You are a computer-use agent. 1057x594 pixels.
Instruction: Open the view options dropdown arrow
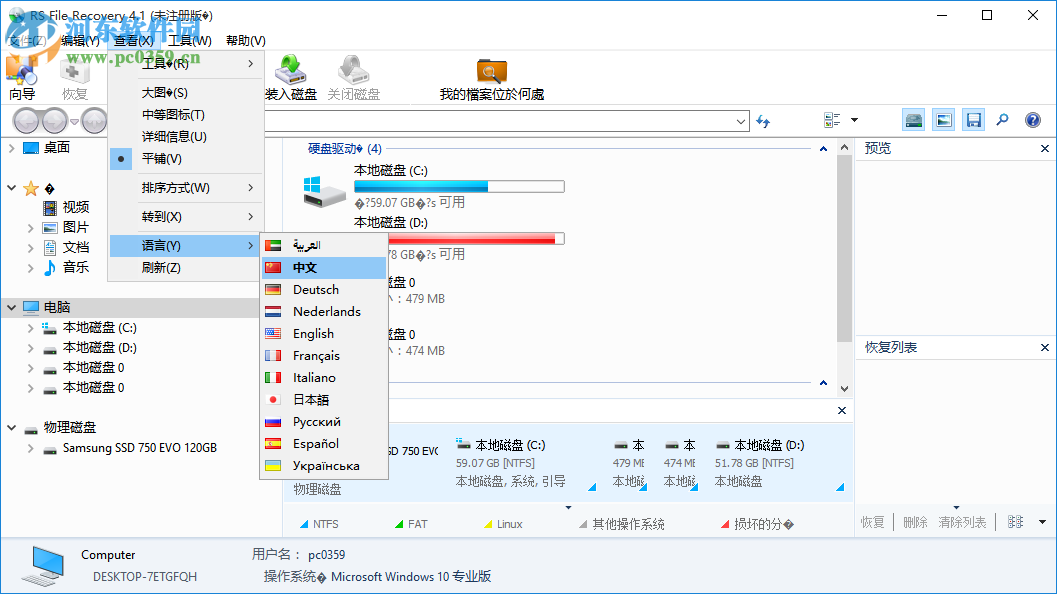pos(854,119)
